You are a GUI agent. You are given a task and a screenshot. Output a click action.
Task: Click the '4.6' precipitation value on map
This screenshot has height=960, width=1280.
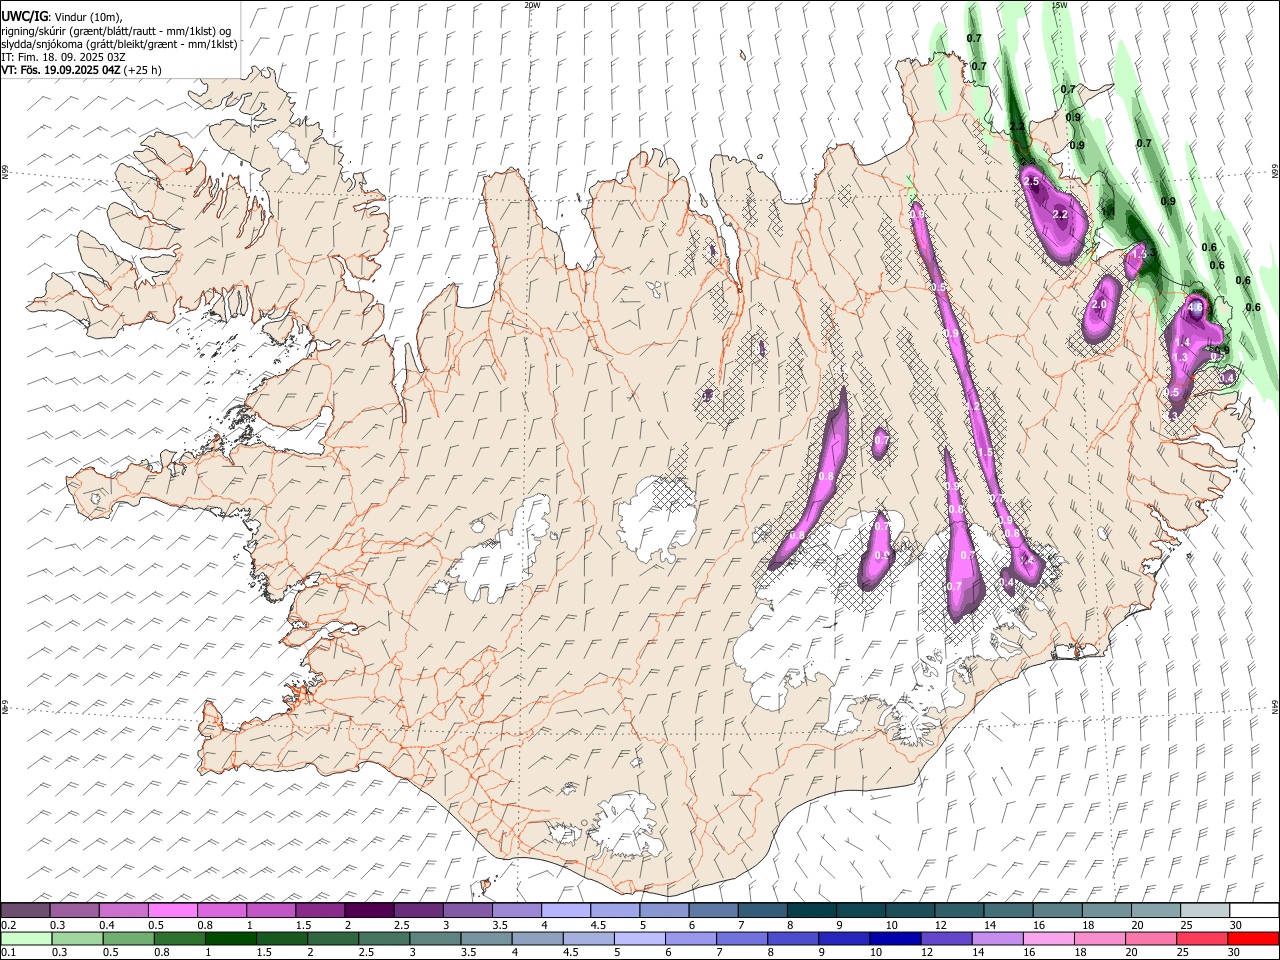1195,308
